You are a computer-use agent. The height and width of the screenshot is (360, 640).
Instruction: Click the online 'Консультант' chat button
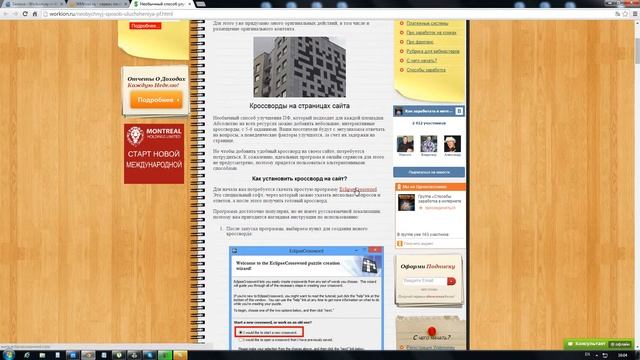pyautogui.click(x=598, y=344)
